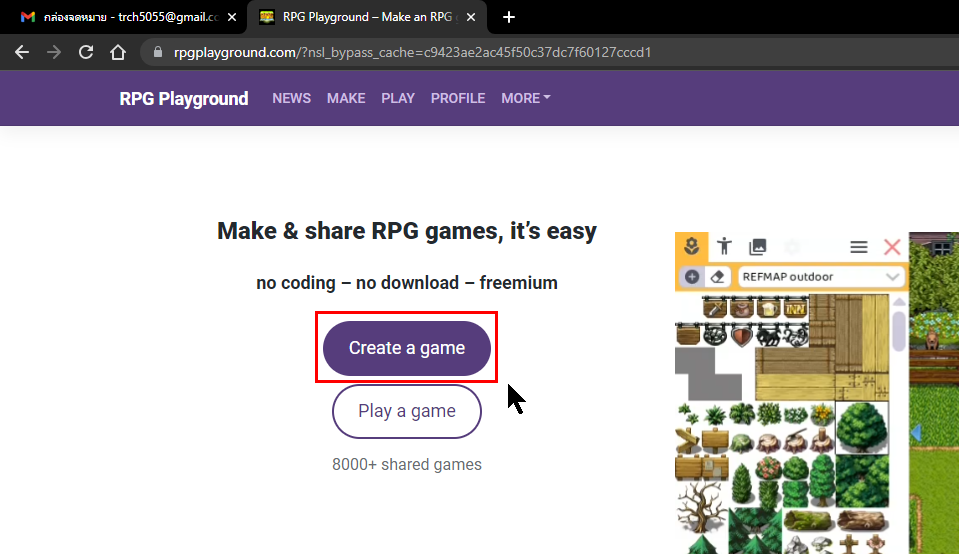959x554 pixels.
Task: Click the address bar URL field
Action: coord(550,53)
